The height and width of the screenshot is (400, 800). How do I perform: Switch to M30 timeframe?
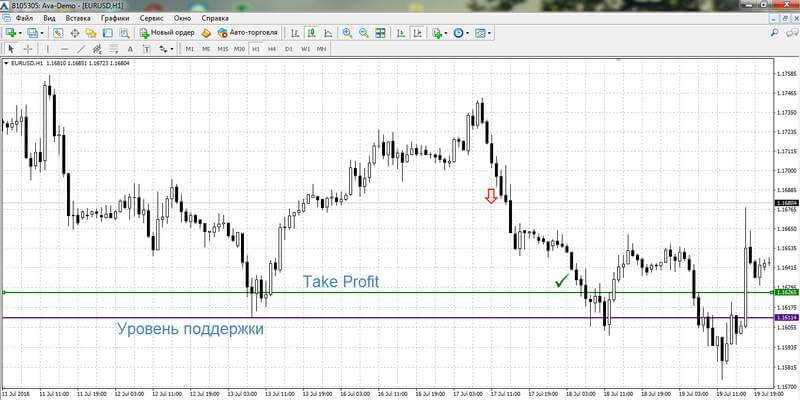(x=239, y=49)
